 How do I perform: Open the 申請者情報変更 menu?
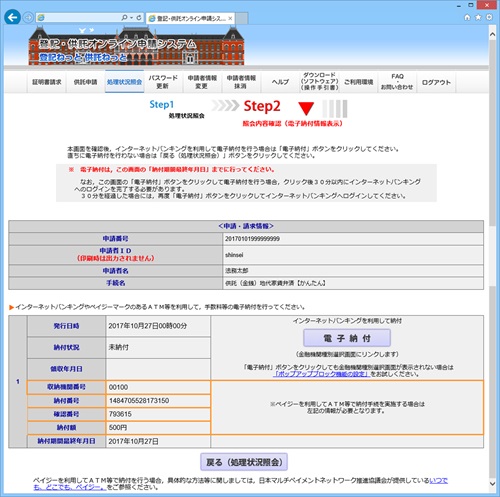coord(202,82)
